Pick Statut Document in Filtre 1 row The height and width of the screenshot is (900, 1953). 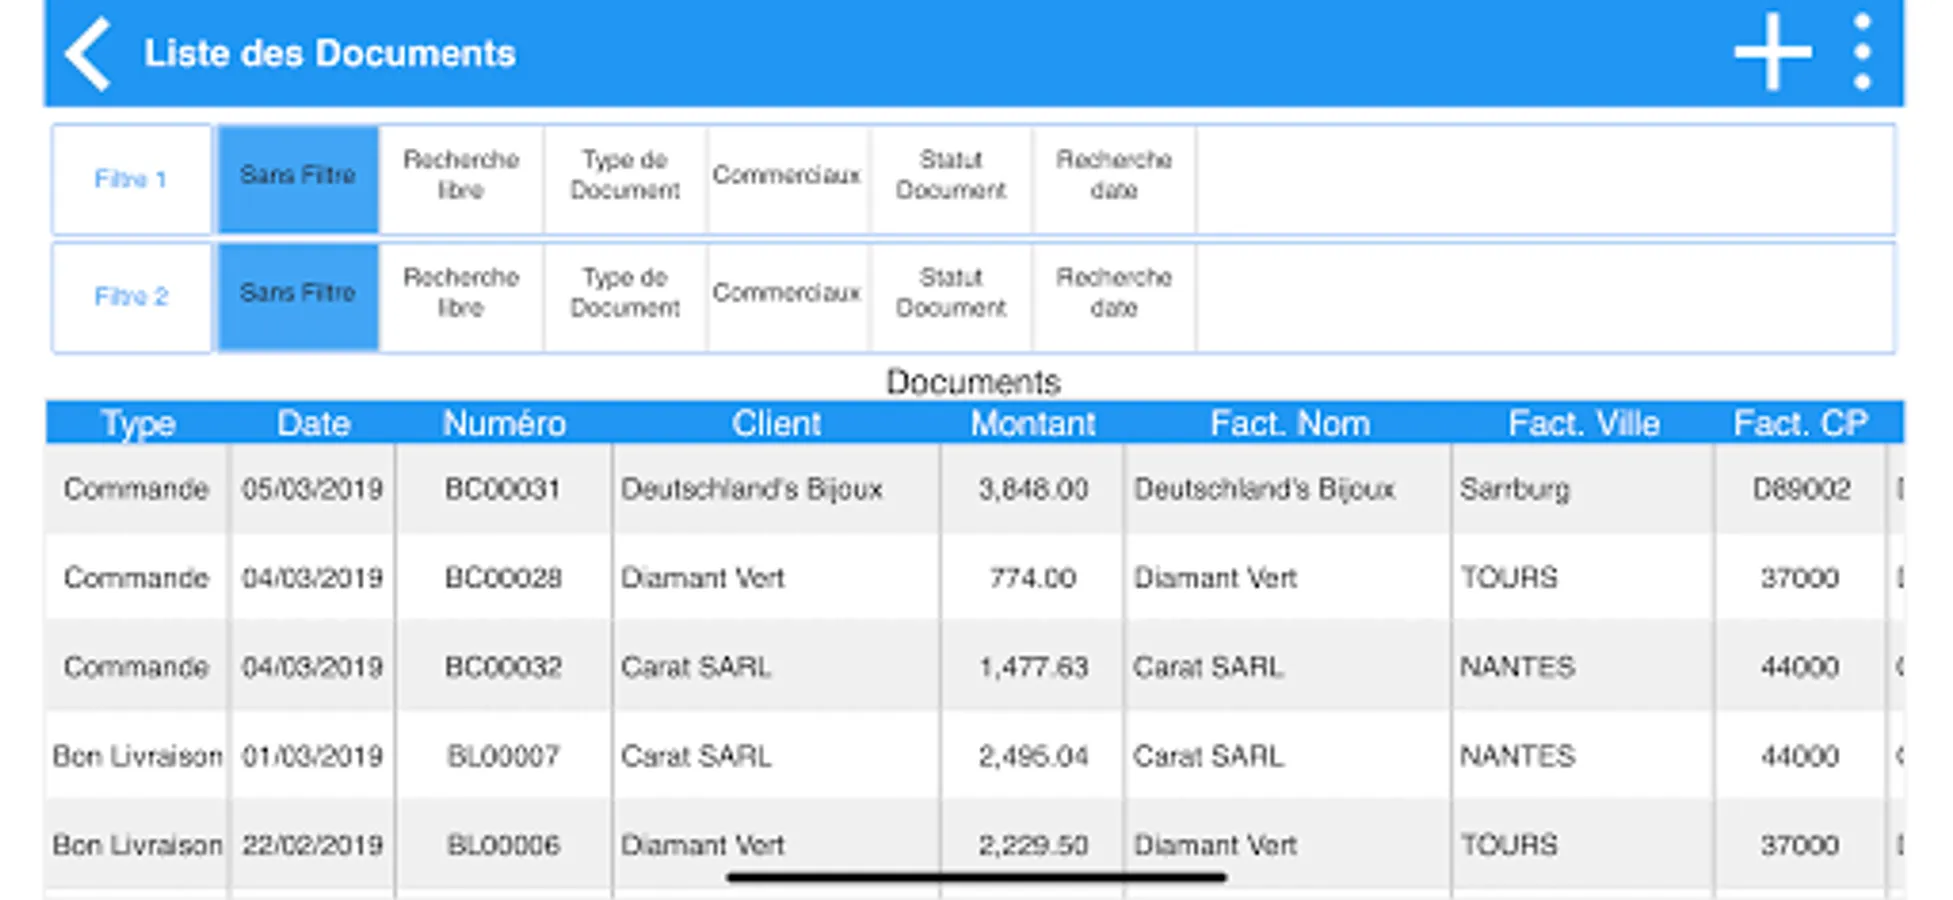pos(951,179)
